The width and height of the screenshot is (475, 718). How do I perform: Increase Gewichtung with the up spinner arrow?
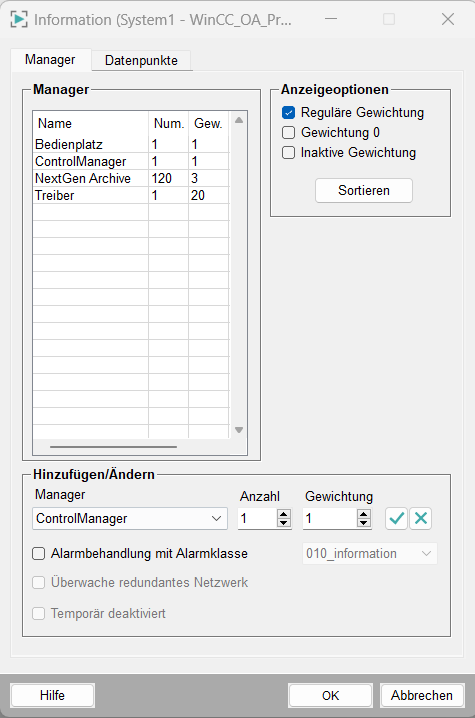point(364,514)
